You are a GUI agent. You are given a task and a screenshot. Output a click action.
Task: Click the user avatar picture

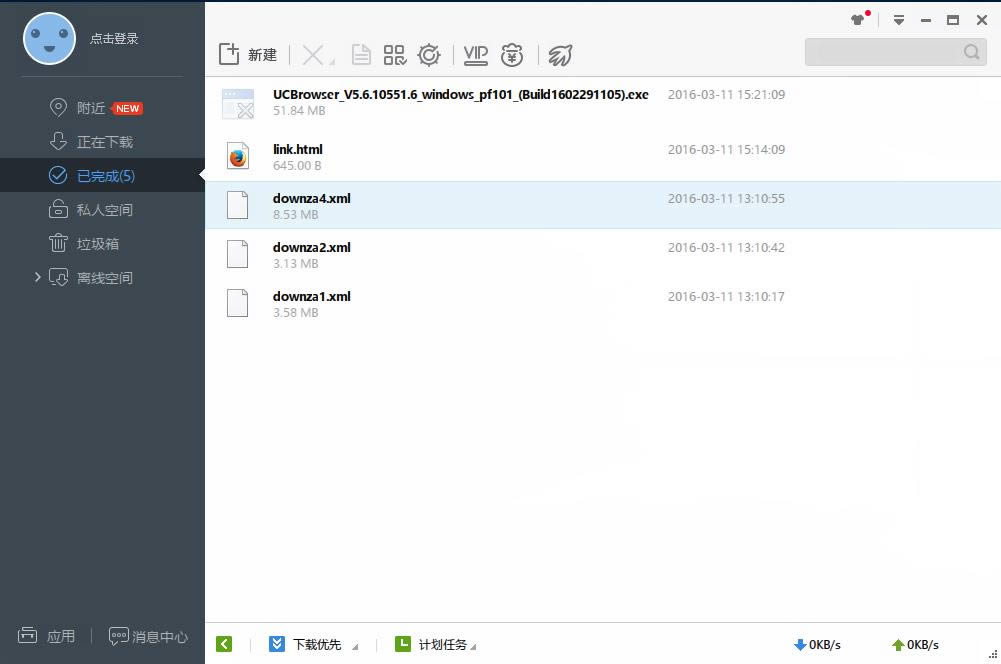(49, 39)
